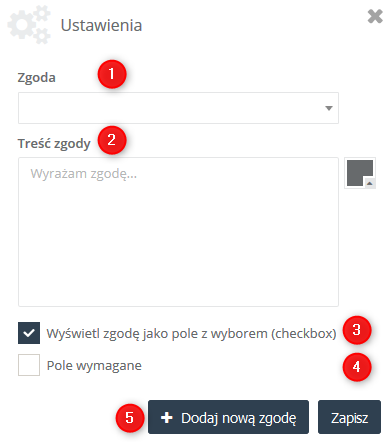392x445 pixels.
Task: Enable the Pole wymagane checkbox
Action: click(x=29, y=365)
